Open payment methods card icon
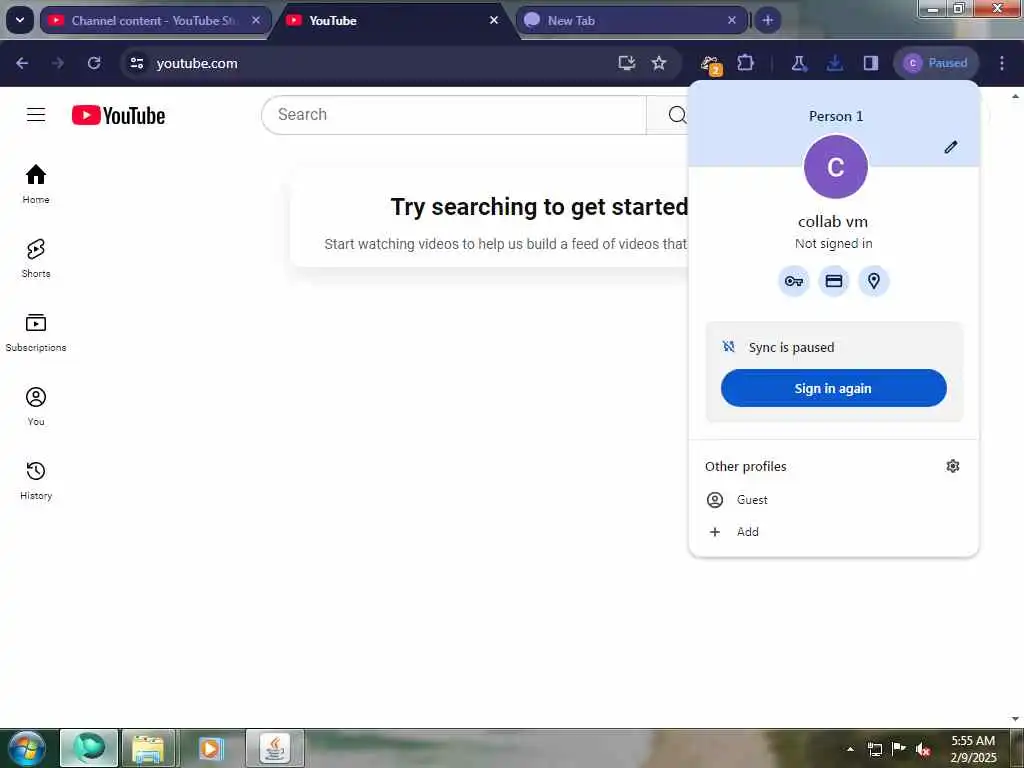This screenshot has height=768, width=1024. (834, 281)
